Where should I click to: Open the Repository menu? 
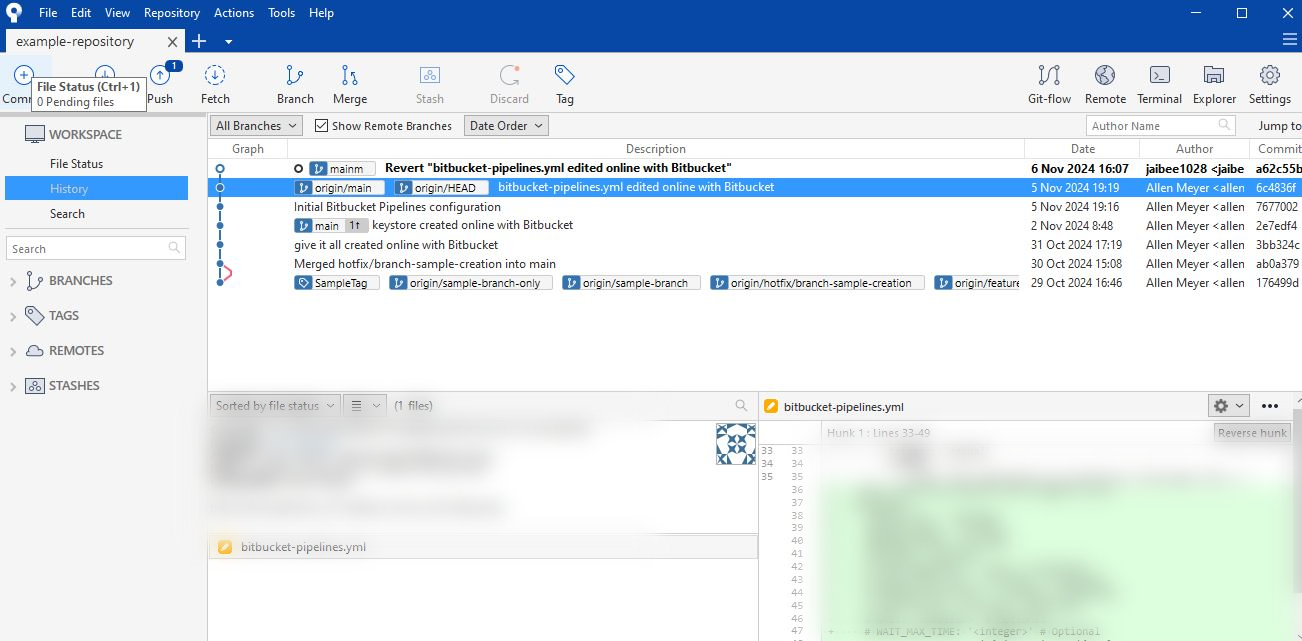pos(171,13)
